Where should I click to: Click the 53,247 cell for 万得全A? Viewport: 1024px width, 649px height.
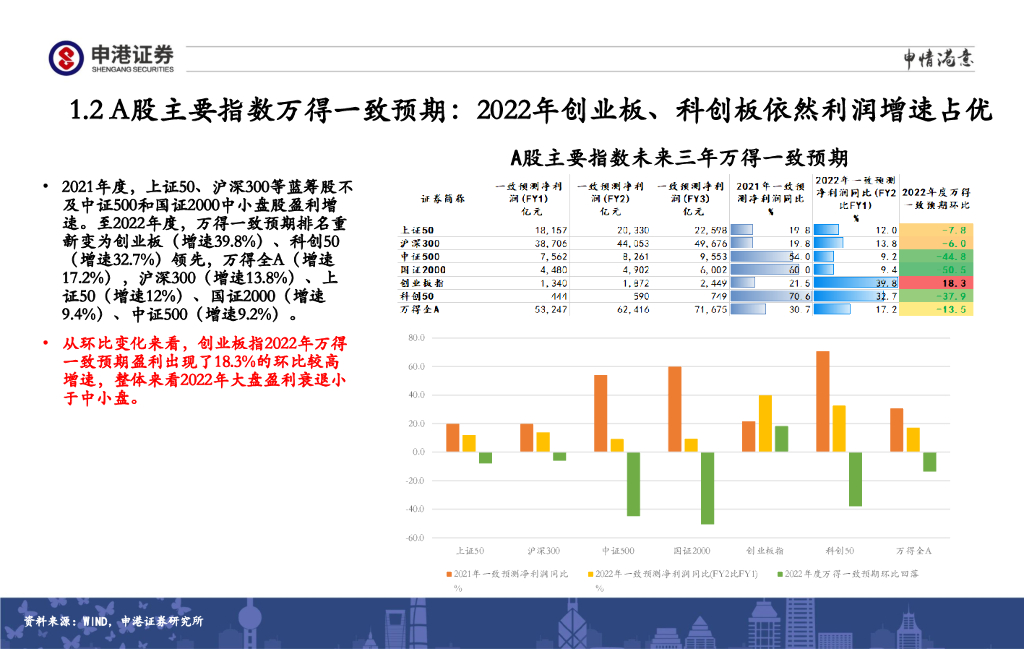tap(551, 309)
